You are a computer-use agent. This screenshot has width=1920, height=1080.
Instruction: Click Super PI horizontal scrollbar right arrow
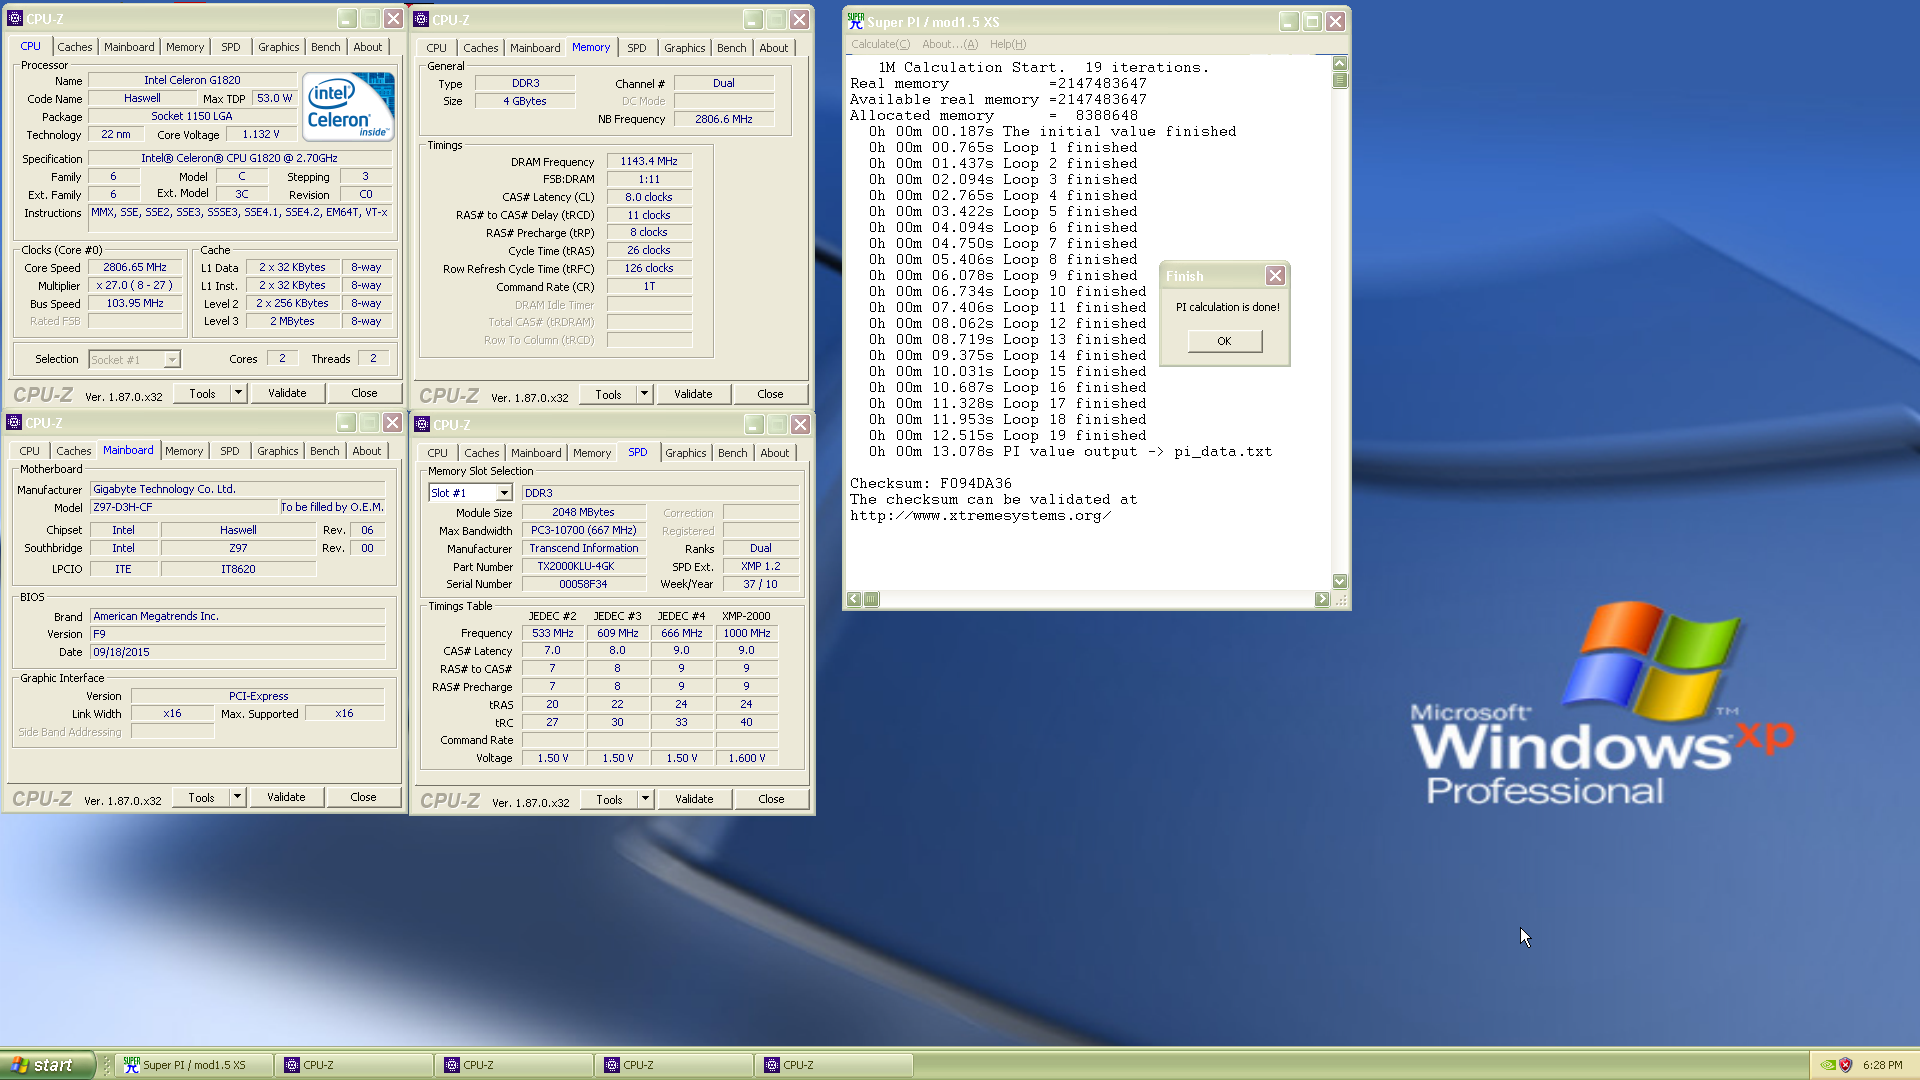[x=1322, y=599]
